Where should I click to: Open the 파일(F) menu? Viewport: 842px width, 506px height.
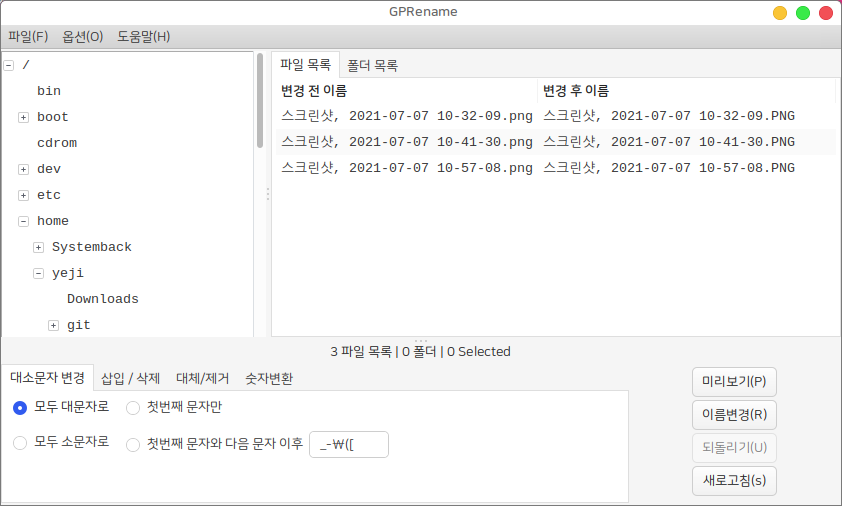pyautogui.click(x=28, y=37)
